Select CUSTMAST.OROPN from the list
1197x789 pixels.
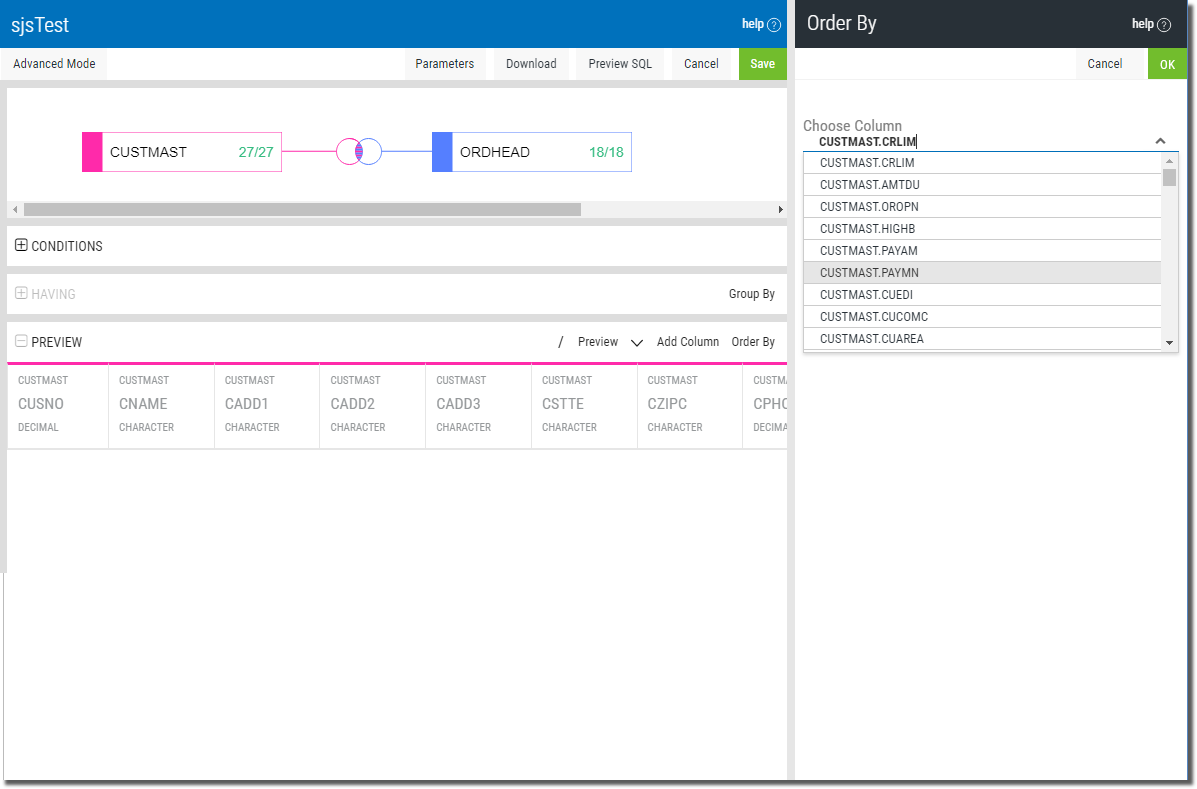coord(982,207)
